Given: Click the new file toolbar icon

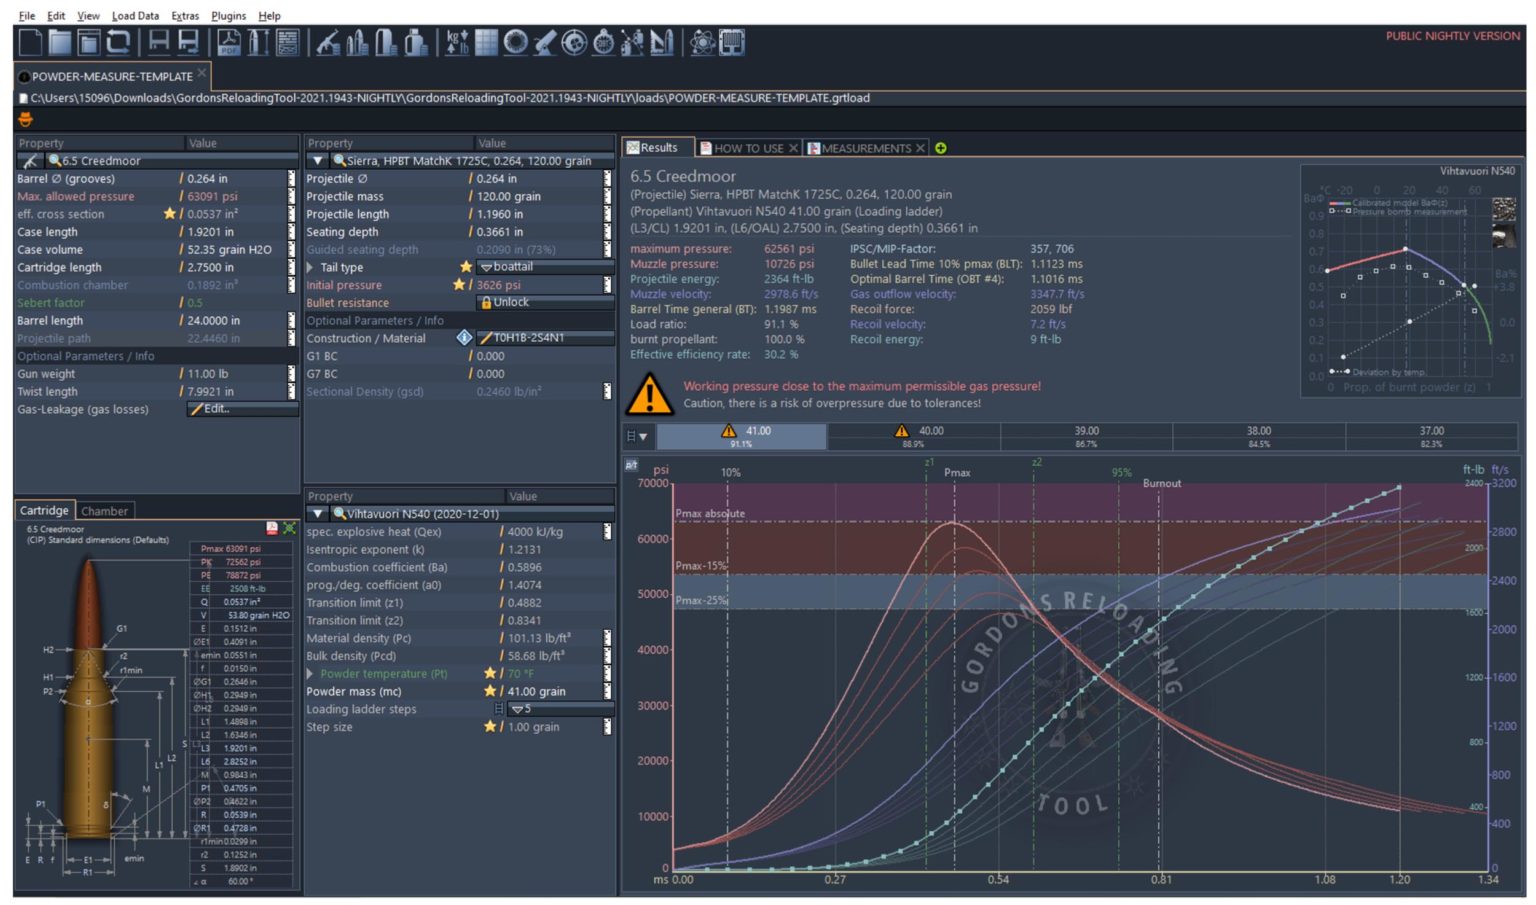Looking at the screenshot, I should click(31, 42).
